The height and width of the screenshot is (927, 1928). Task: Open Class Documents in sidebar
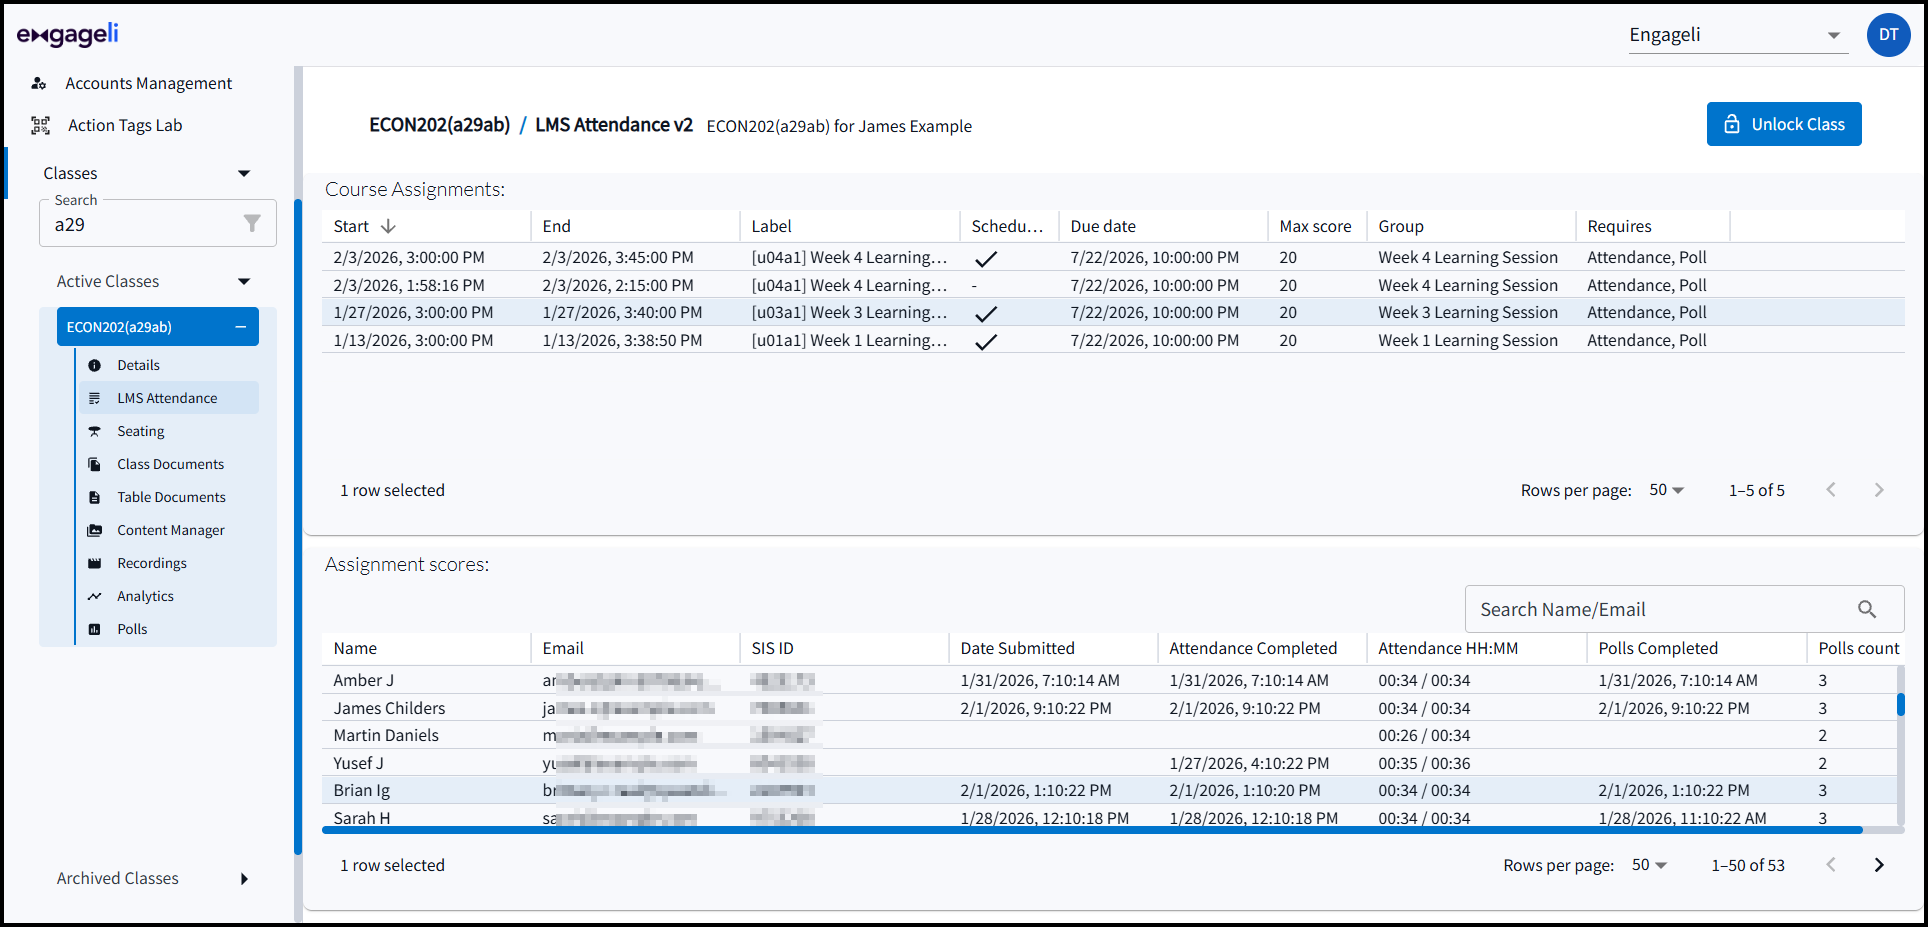pyautogui.click(x=170, y=464)
